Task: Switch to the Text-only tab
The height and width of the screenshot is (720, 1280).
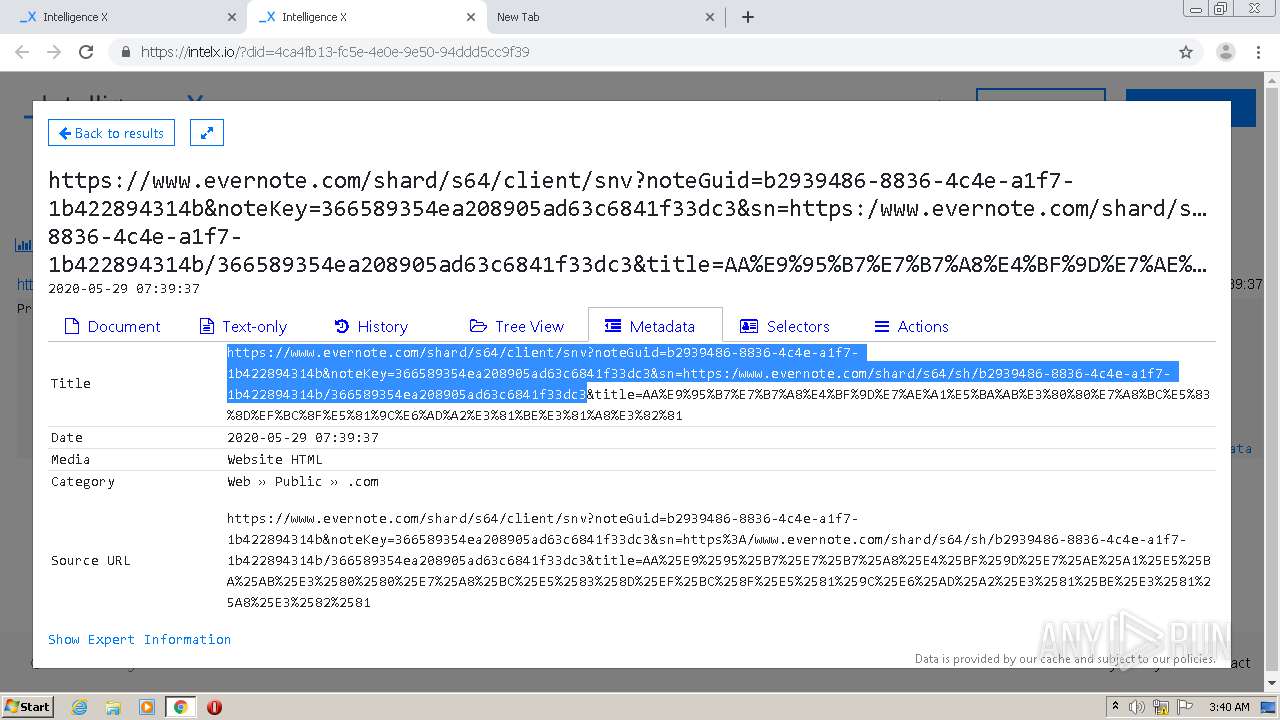Action: pos(243,326)
